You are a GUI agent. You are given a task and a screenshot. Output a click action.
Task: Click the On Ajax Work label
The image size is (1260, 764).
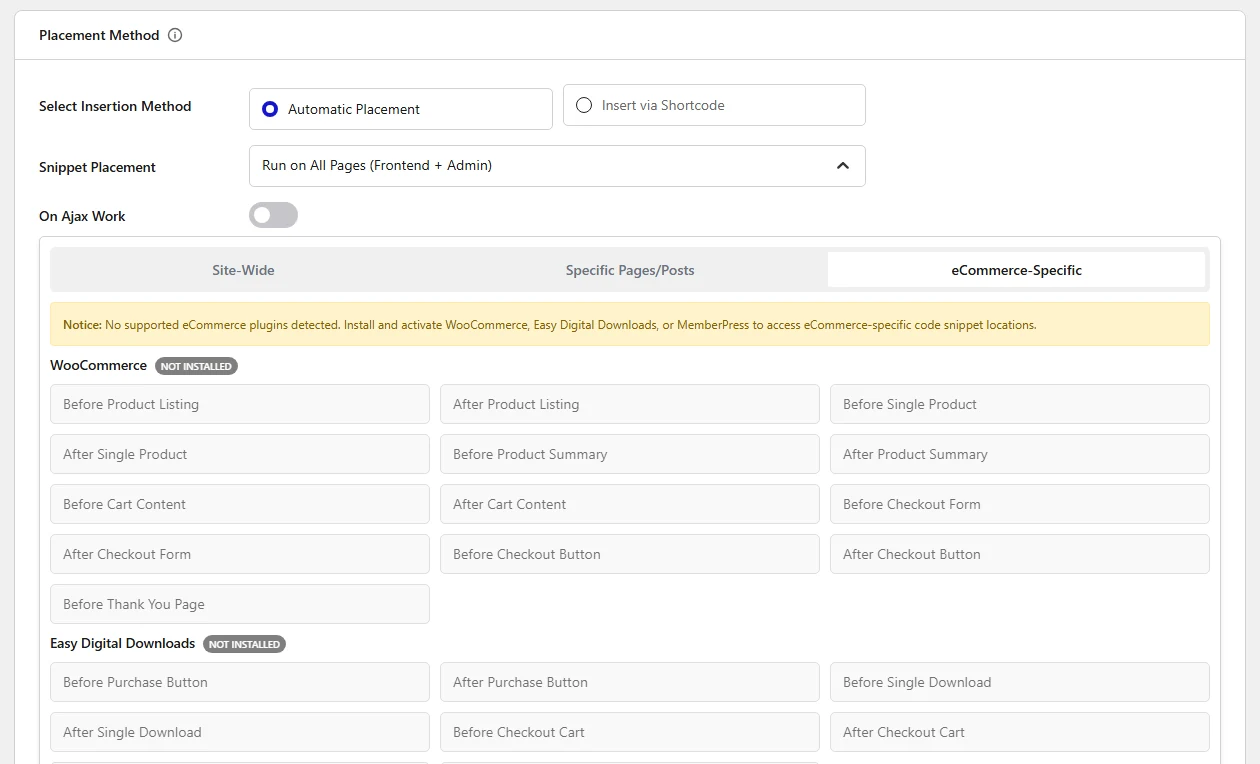point(82,216)
